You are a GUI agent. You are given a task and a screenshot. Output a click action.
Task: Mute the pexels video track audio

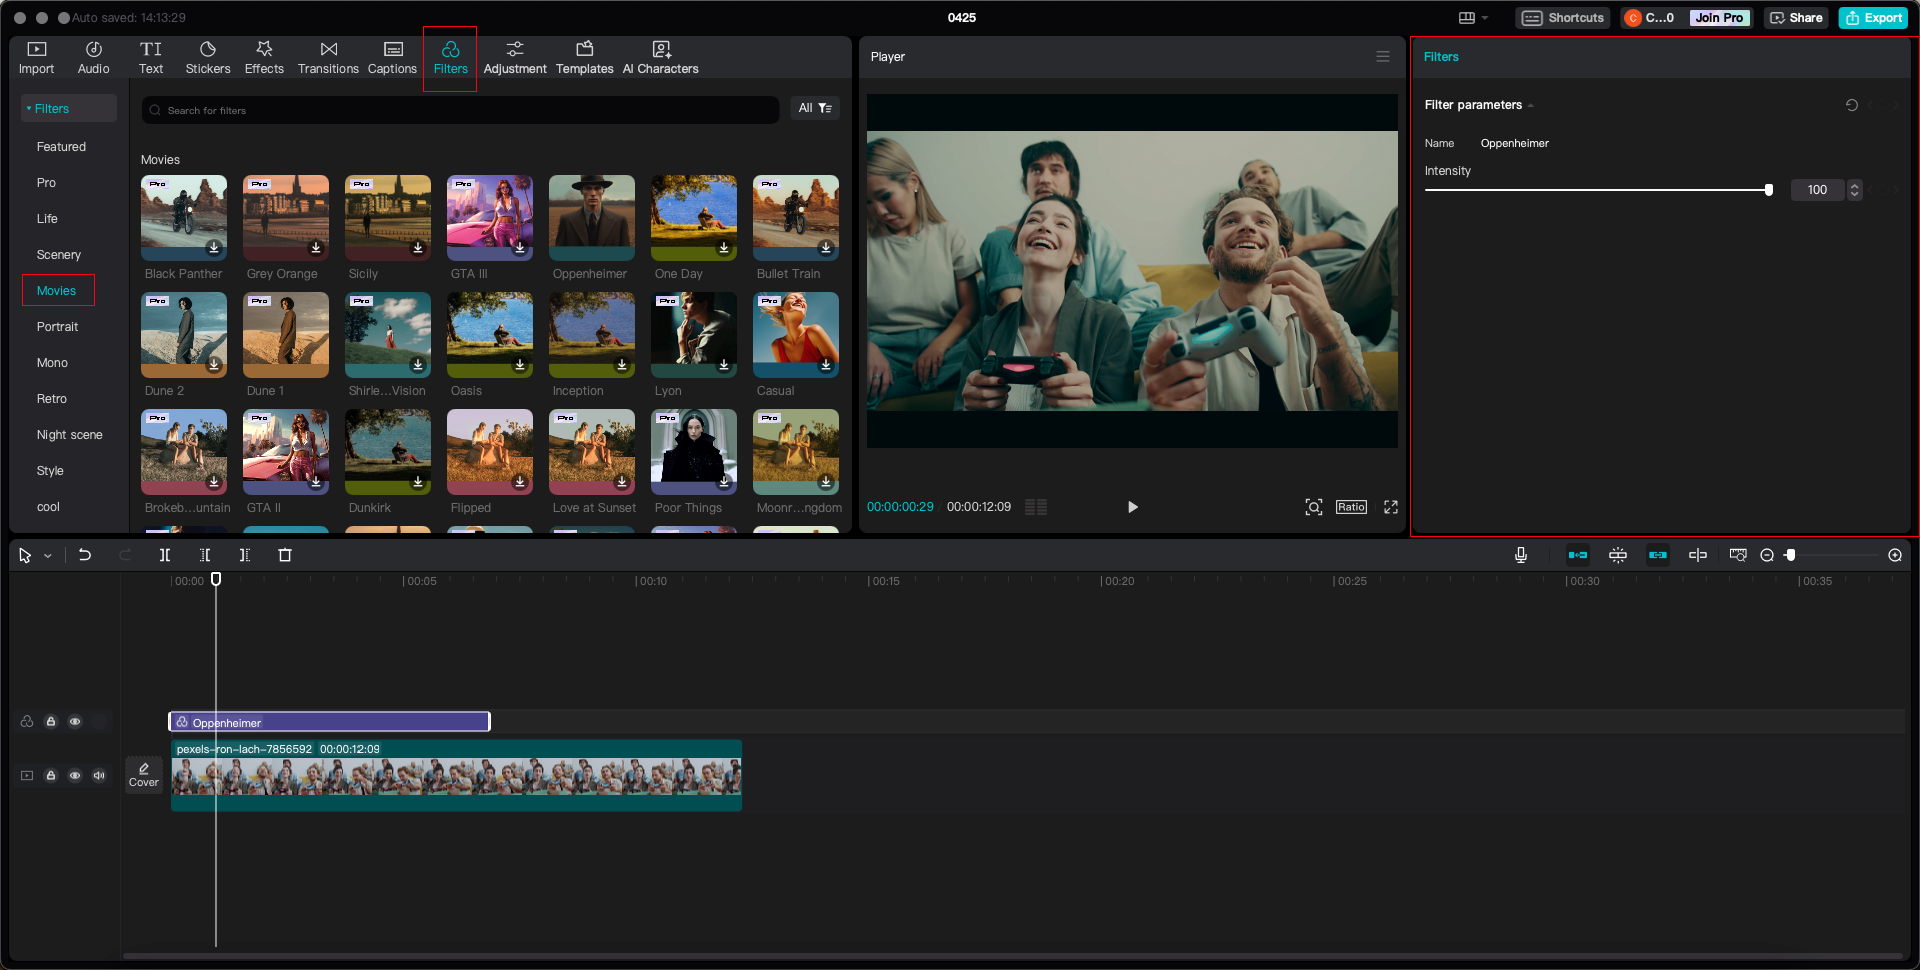[98, 775]
